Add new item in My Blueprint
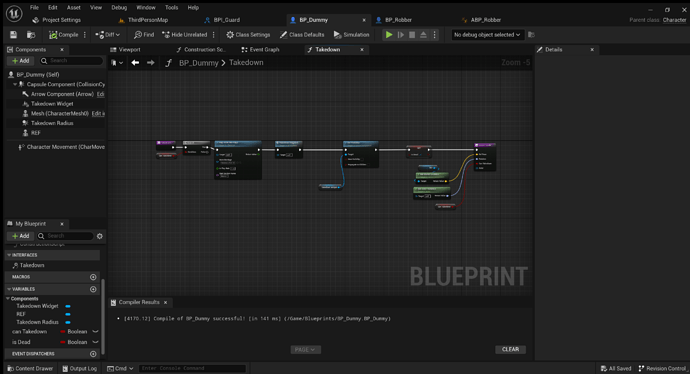 click(21, 236)
